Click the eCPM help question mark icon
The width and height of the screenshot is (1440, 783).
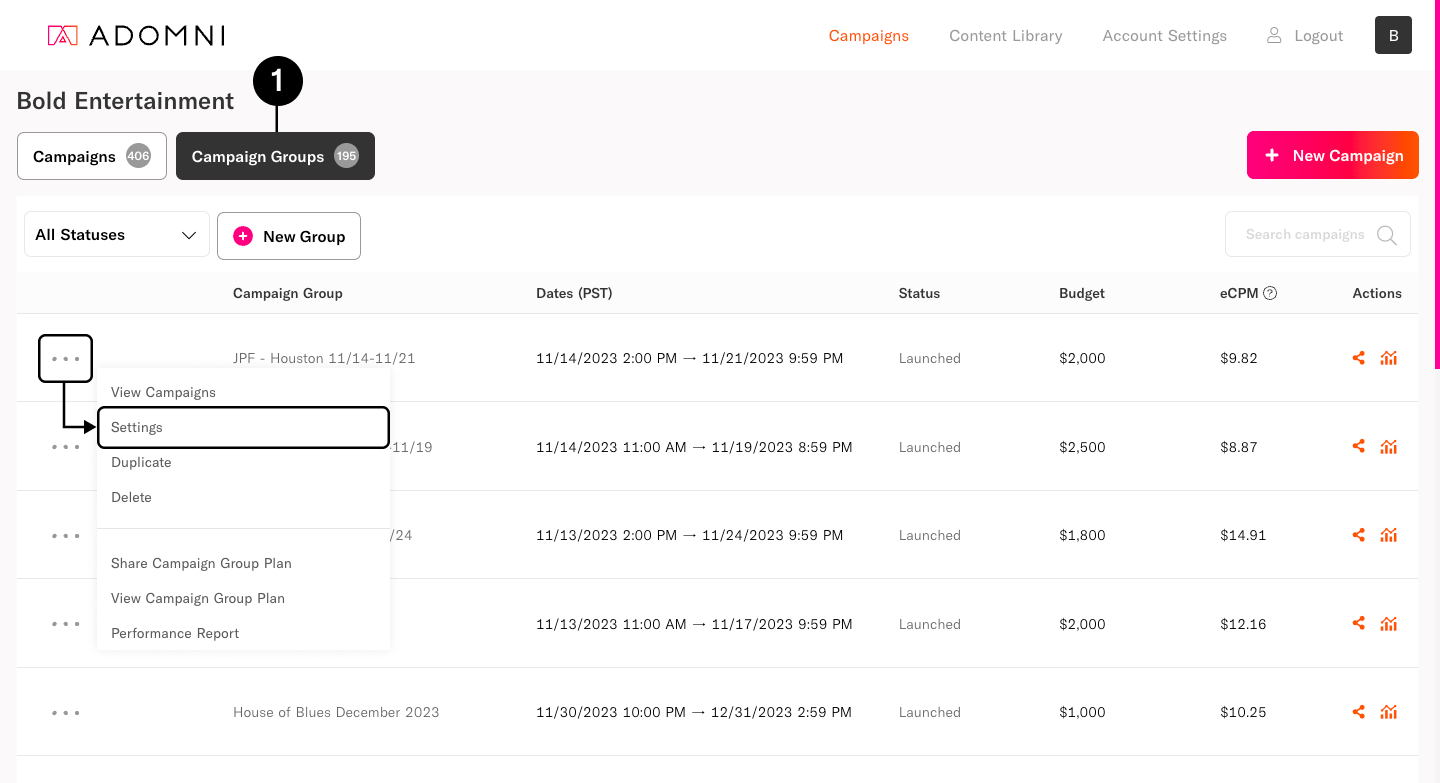(x=1270, y=293)
